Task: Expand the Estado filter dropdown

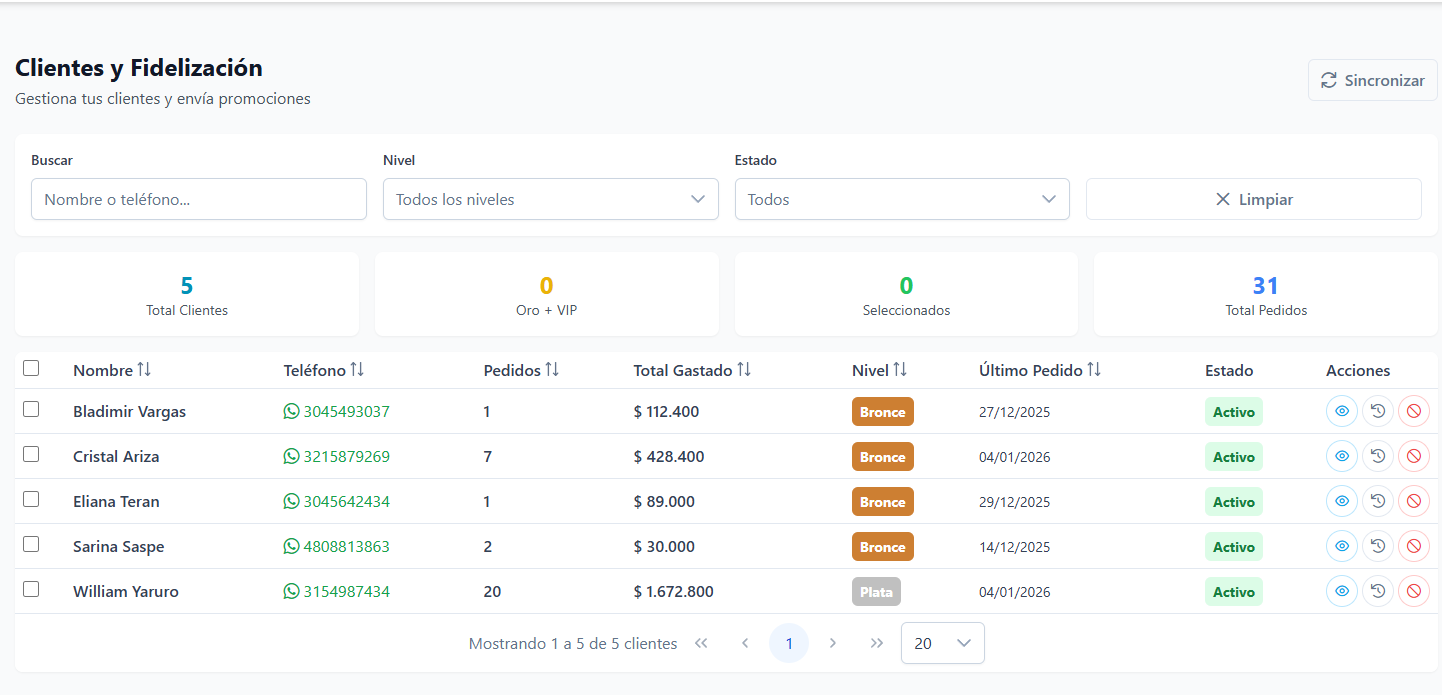Action: [901, 199]
